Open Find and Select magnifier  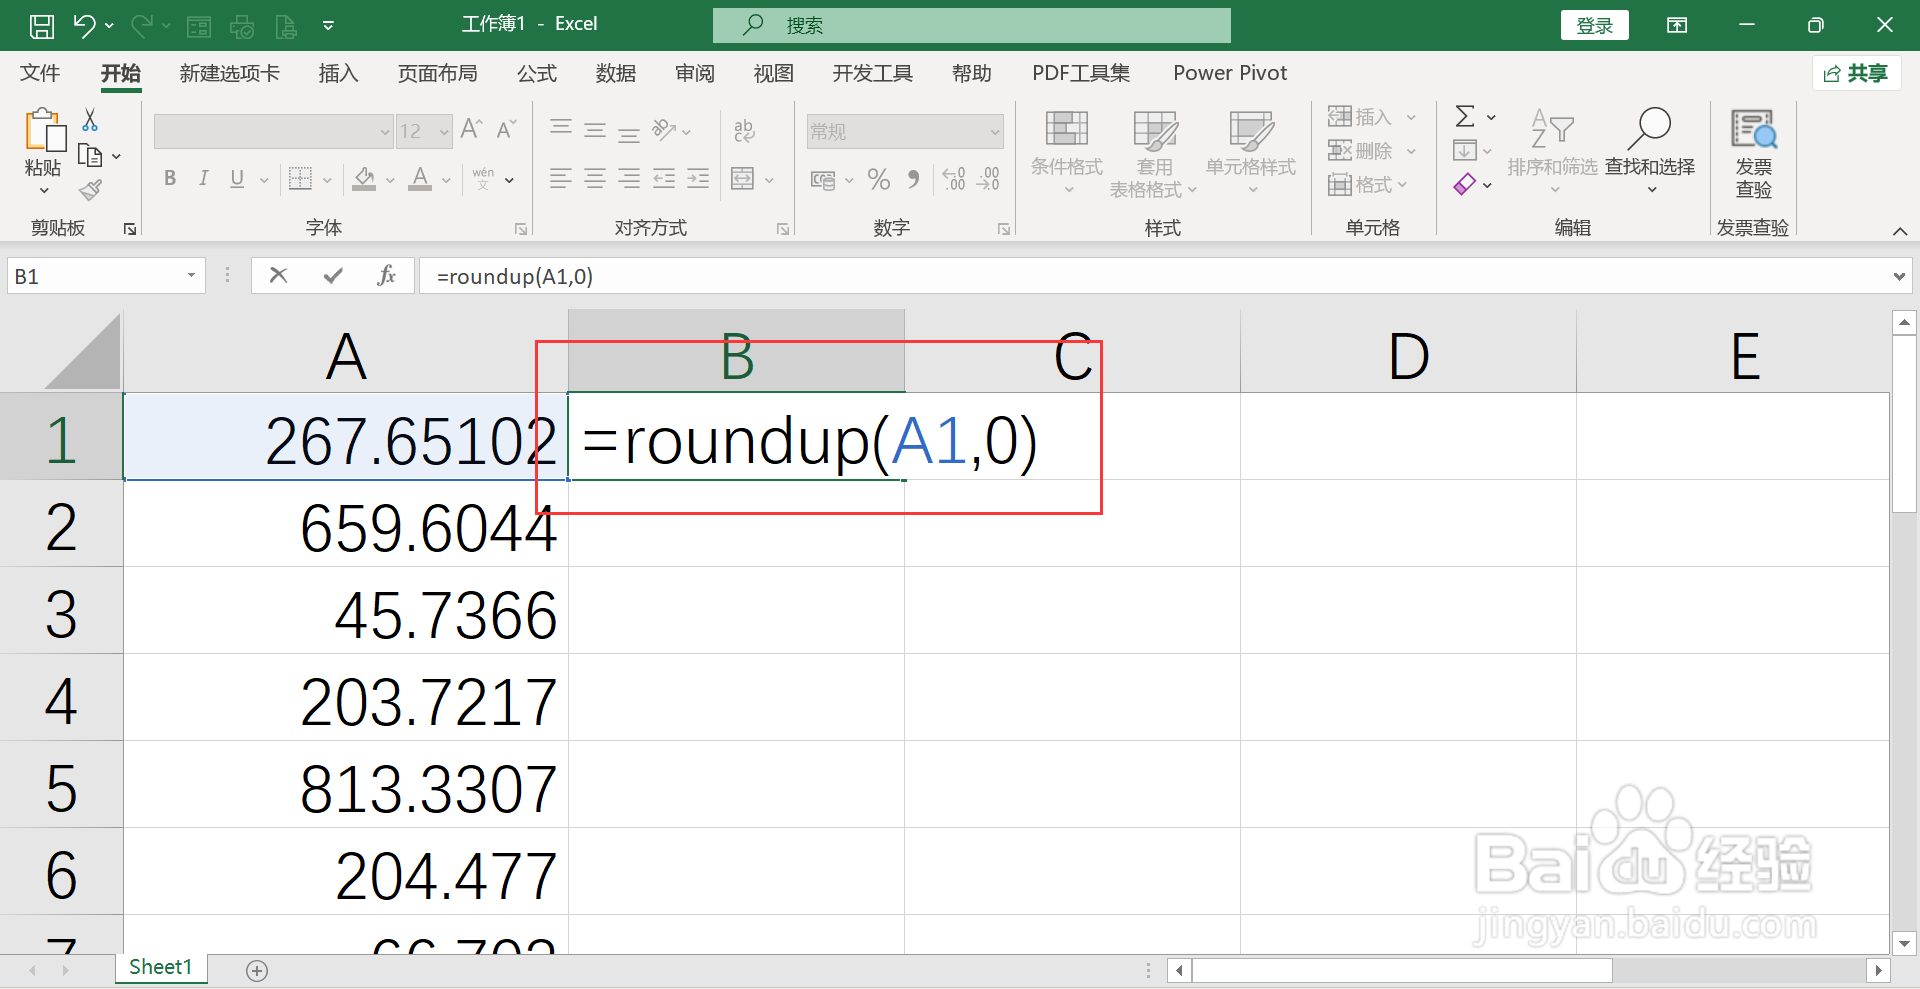tap(1650, 129)
